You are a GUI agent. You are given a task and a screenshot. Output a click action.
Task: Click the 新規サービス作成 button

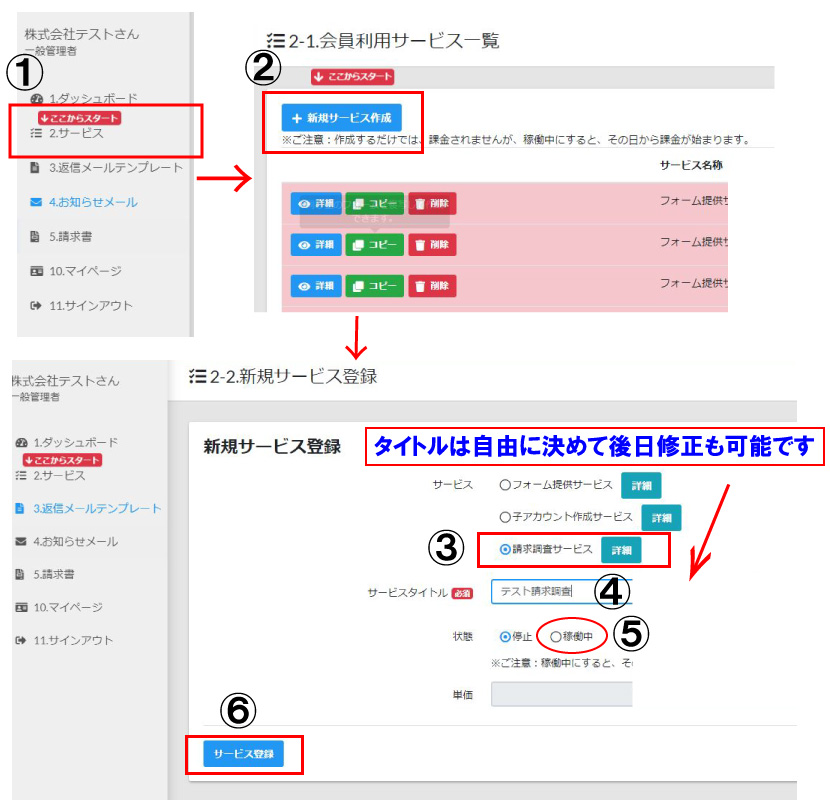click(x=341, y=118)
